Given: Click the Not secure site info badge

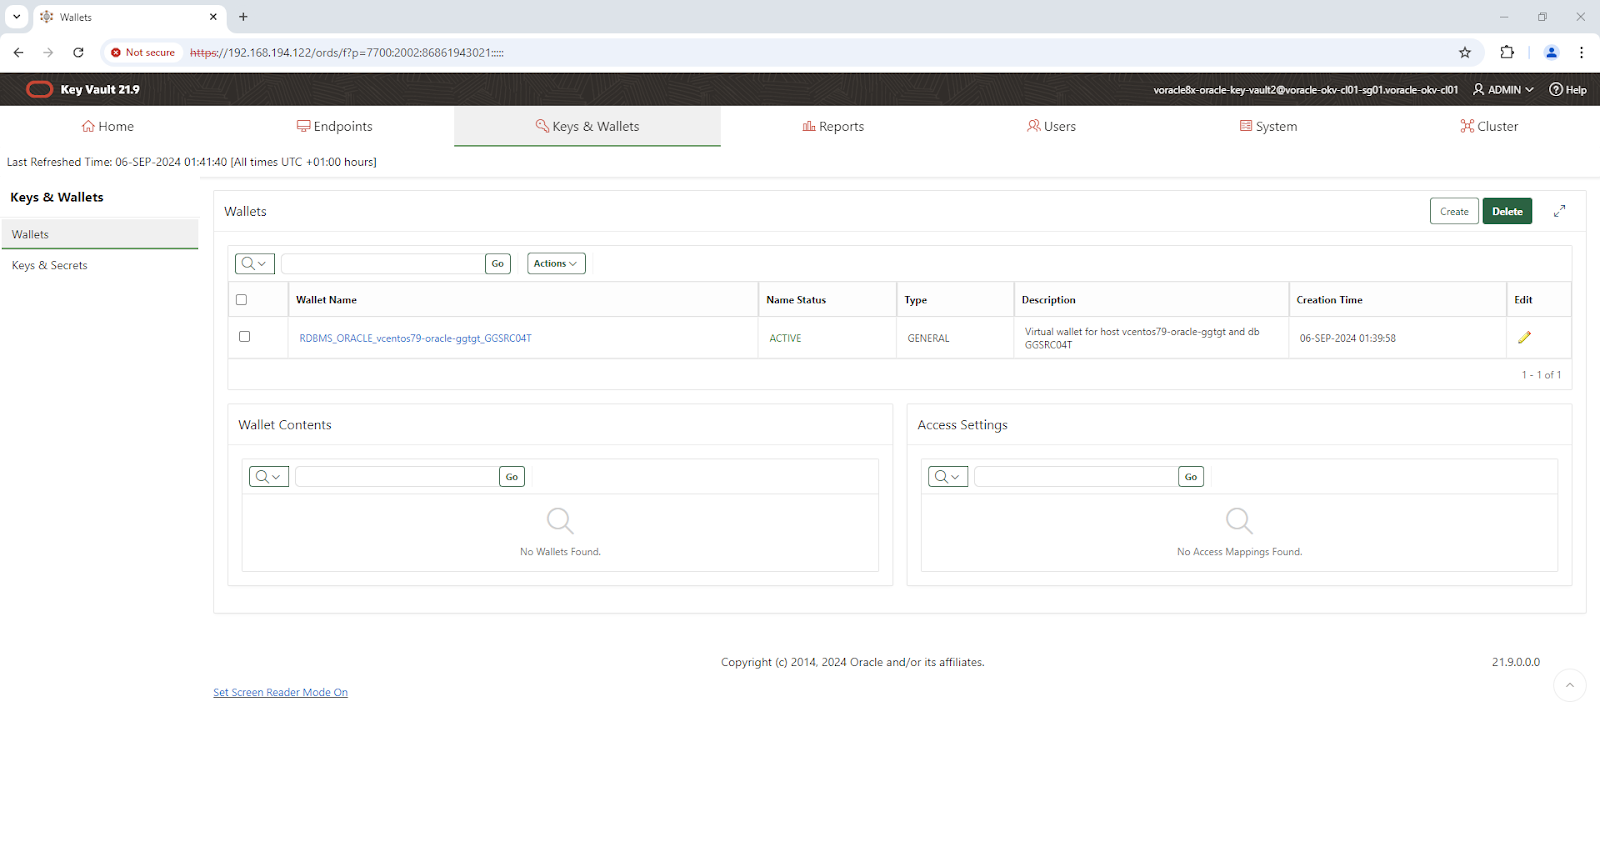Looking at the screenshot, I should coord(143,52).
